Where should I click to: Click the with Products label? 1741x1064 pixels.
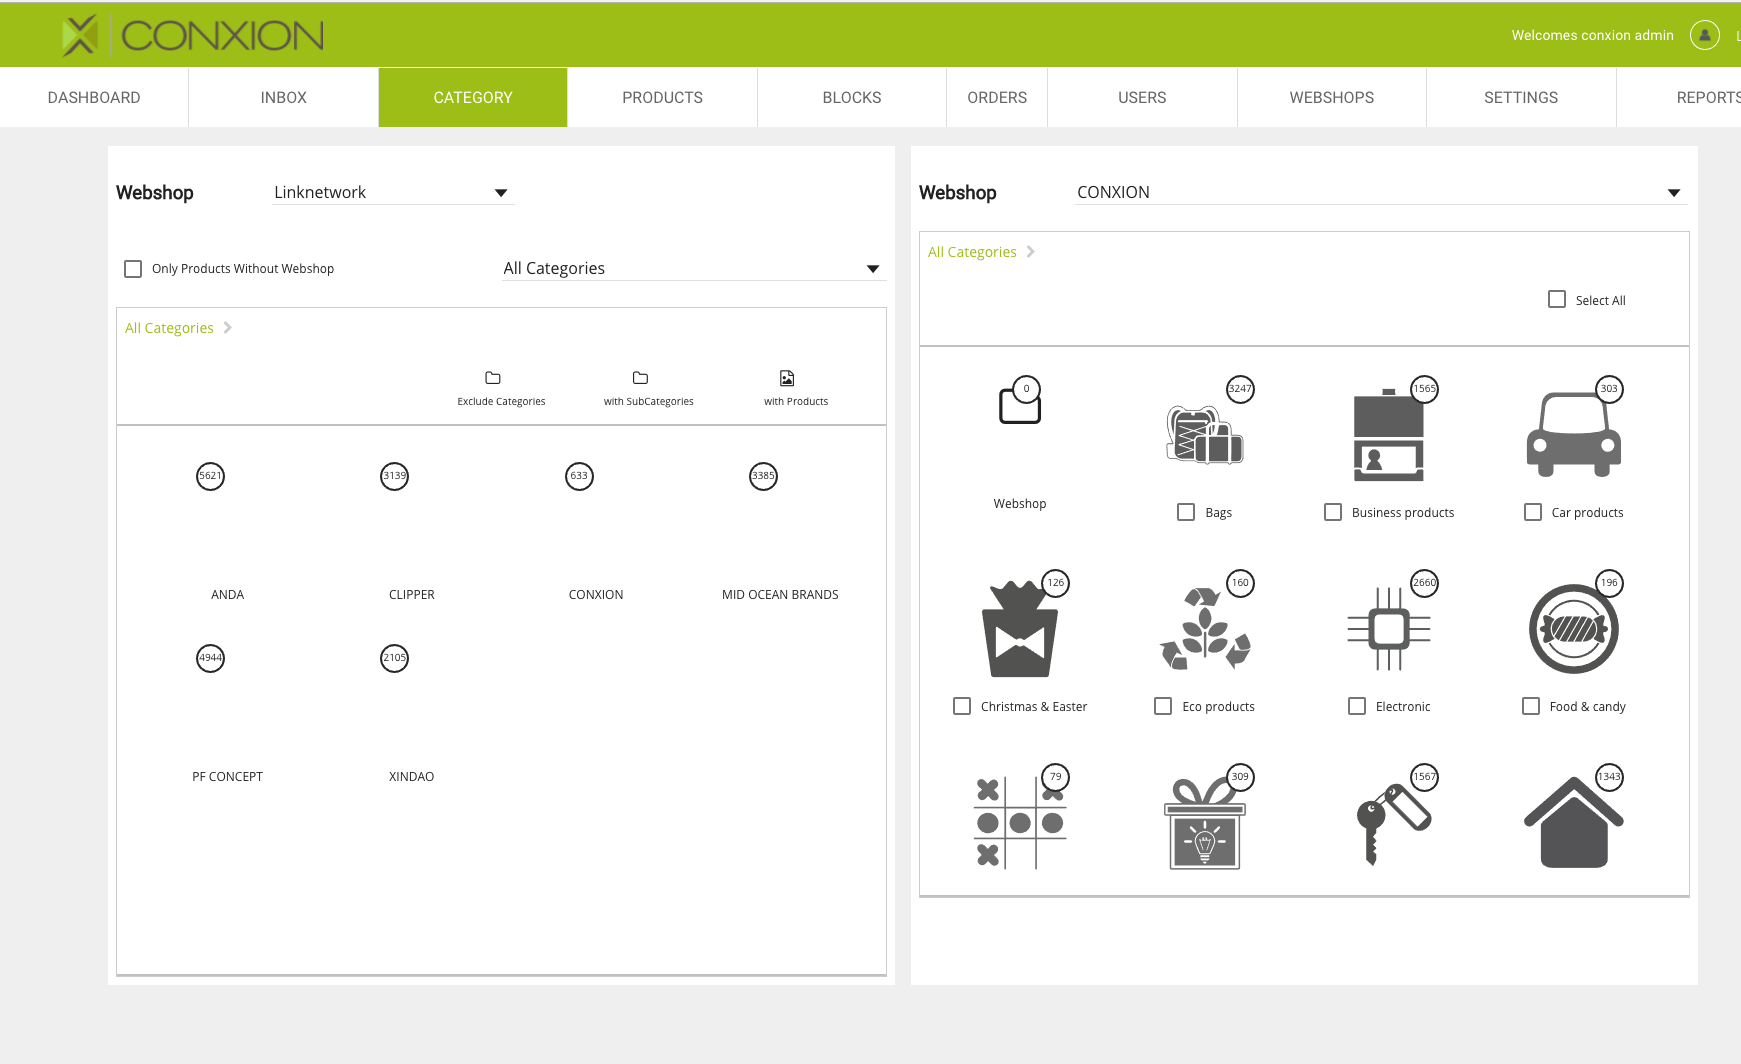(x=796, y=402)
